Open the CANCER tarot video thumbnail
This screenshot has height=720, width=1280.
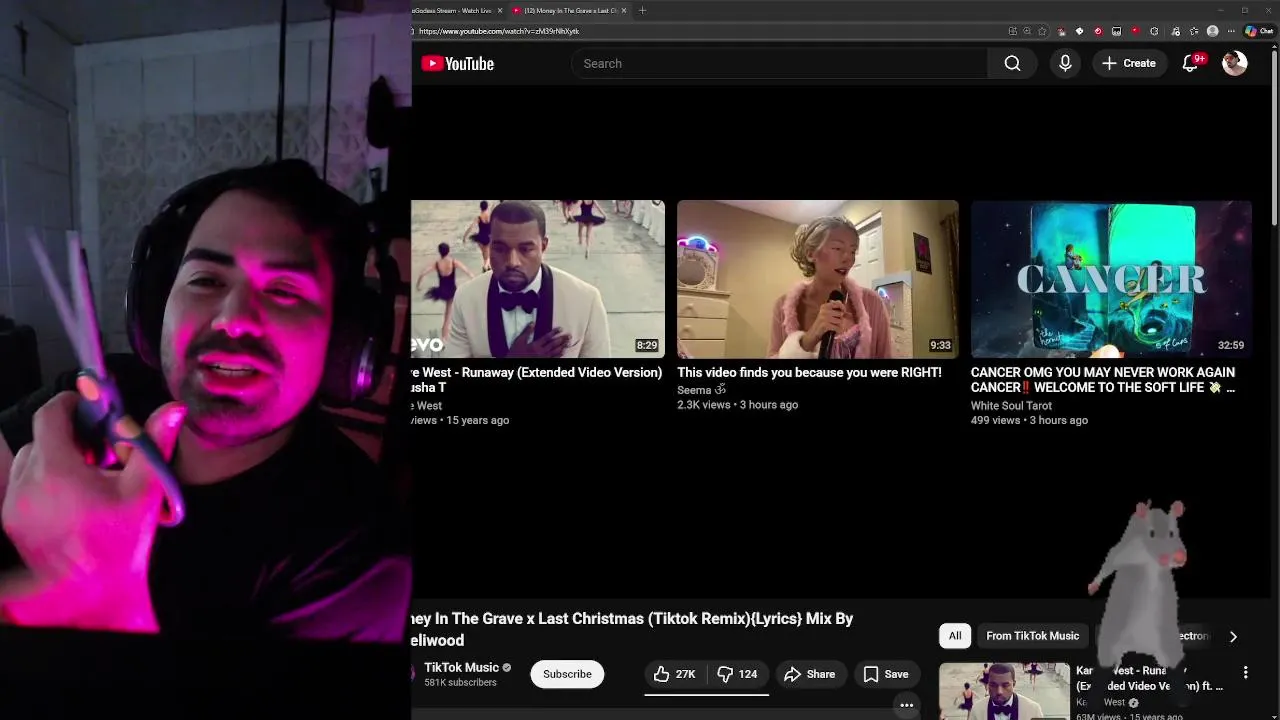[1111, 279]
